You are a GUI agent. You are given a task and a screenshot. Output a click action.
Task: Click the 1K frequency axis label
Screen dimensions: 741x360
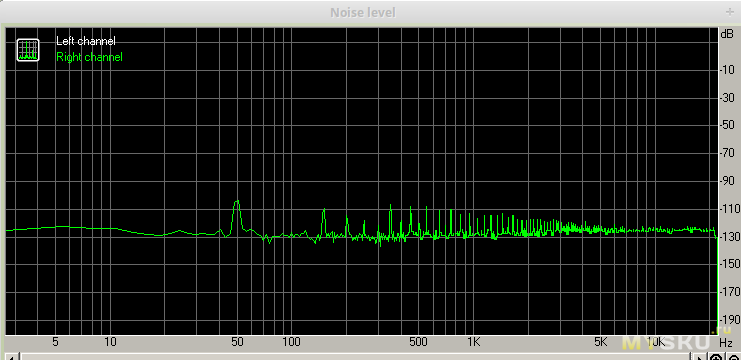(x=473, y=342)
